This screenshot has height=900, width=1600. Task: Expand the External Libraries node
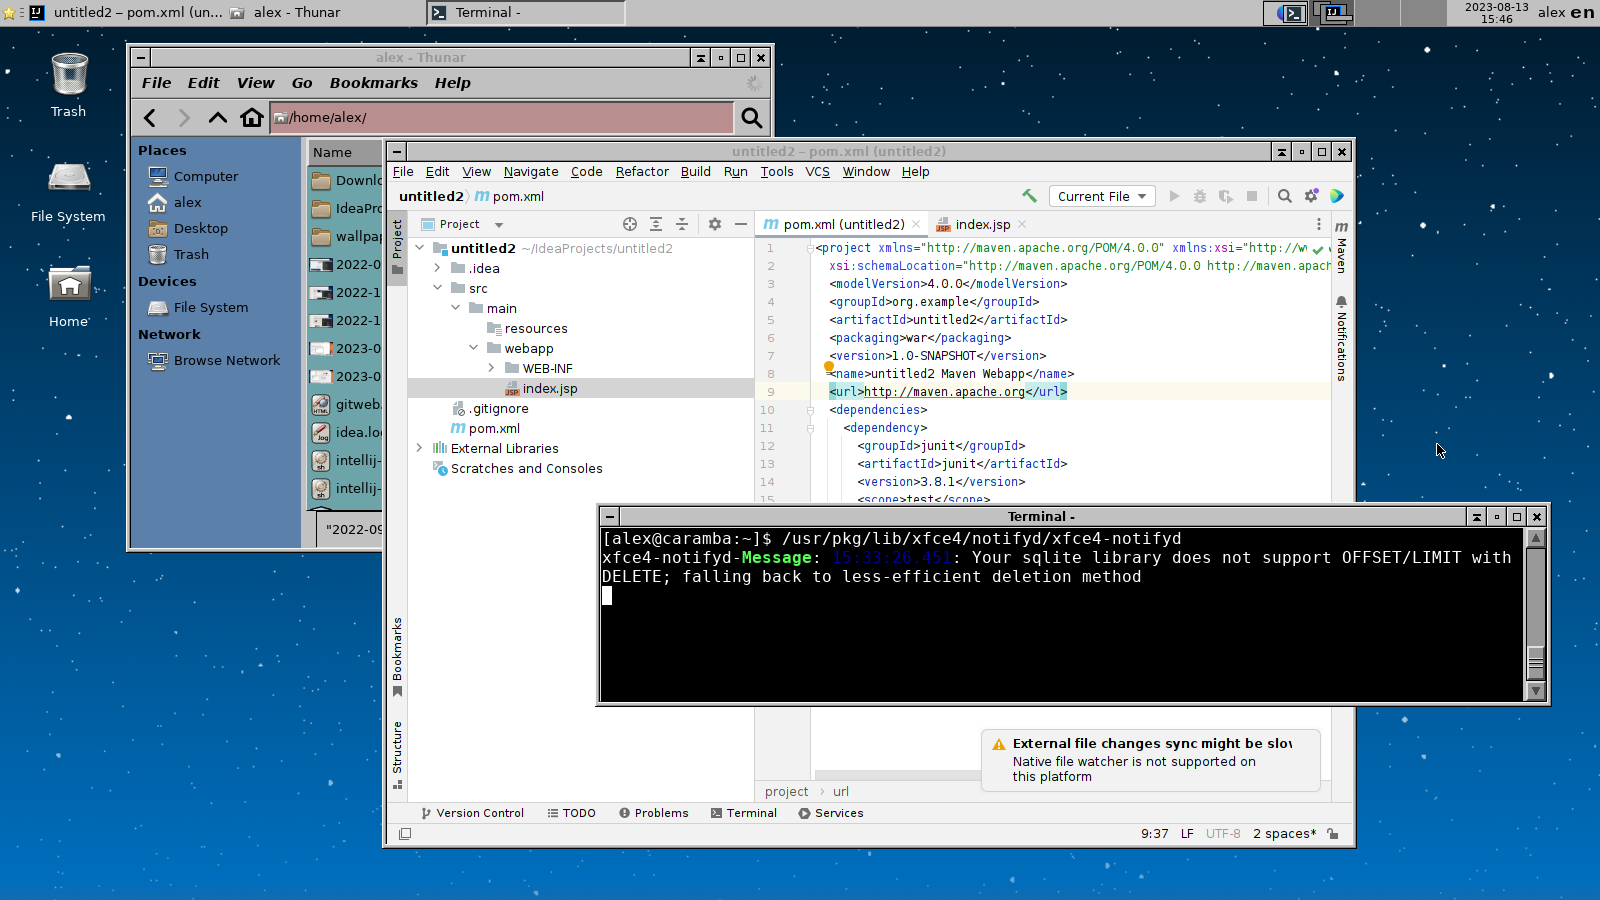(420, 448)
